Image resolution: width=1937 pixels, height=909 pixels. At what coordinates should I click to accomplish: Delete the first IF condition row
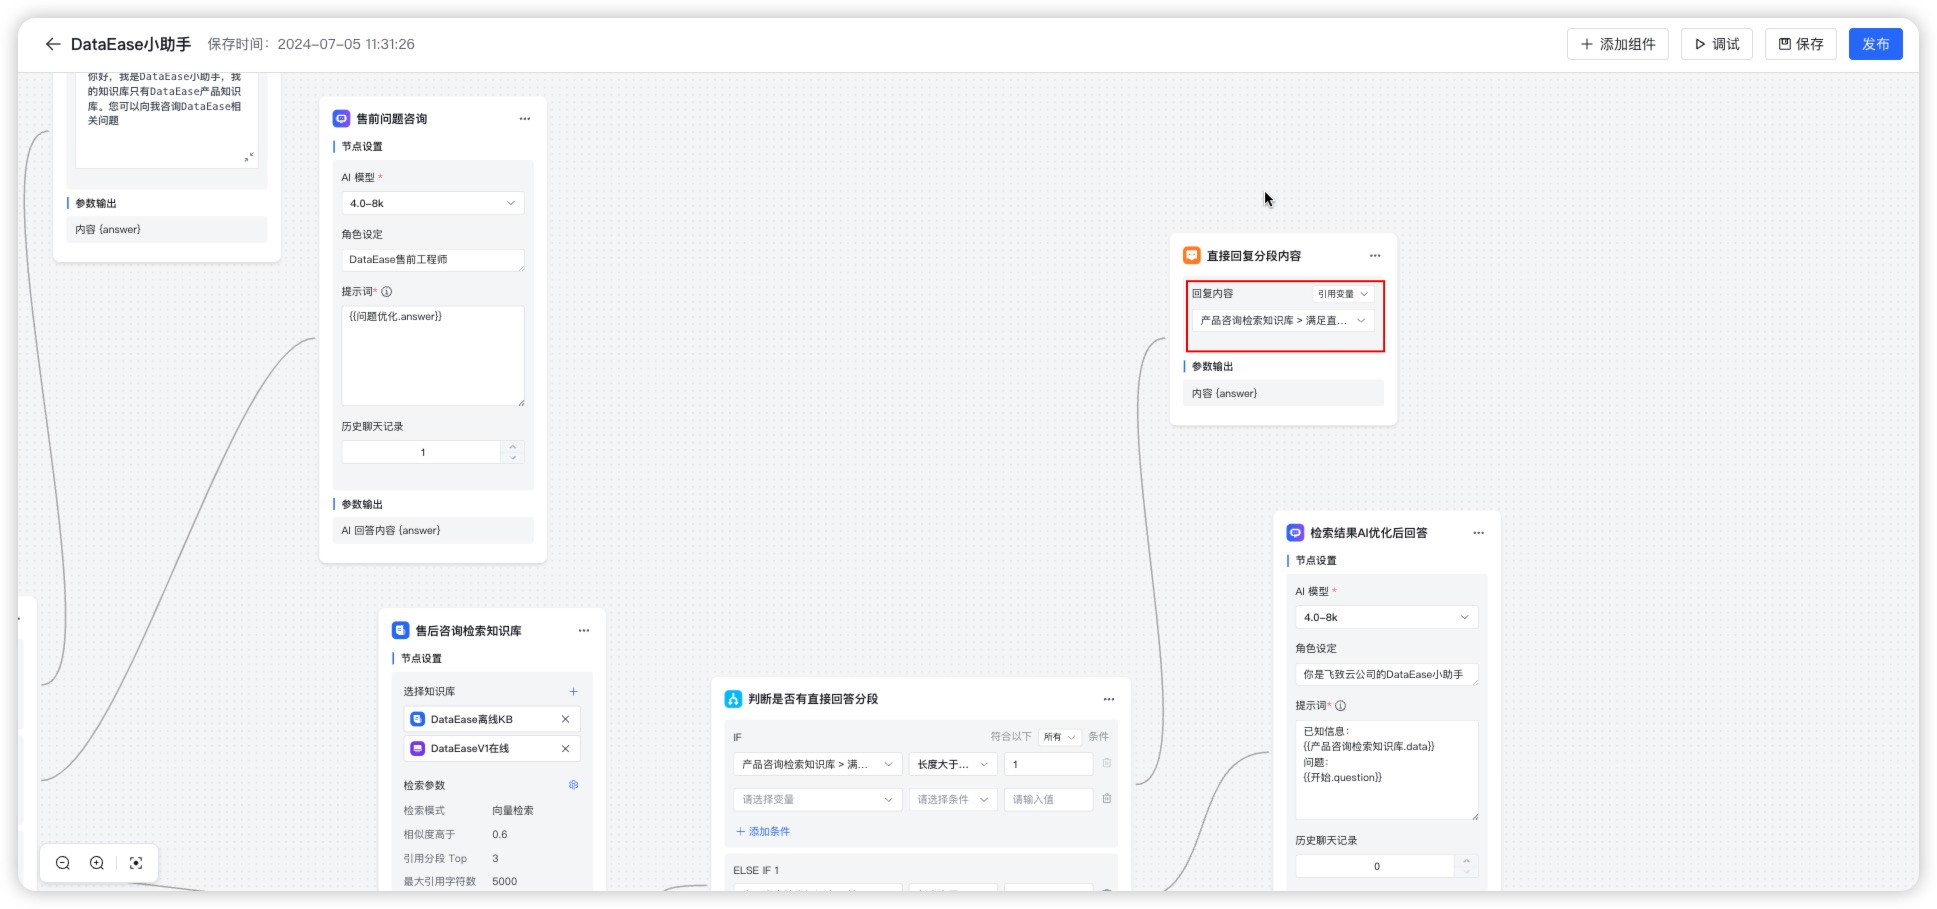point(1107,763)
